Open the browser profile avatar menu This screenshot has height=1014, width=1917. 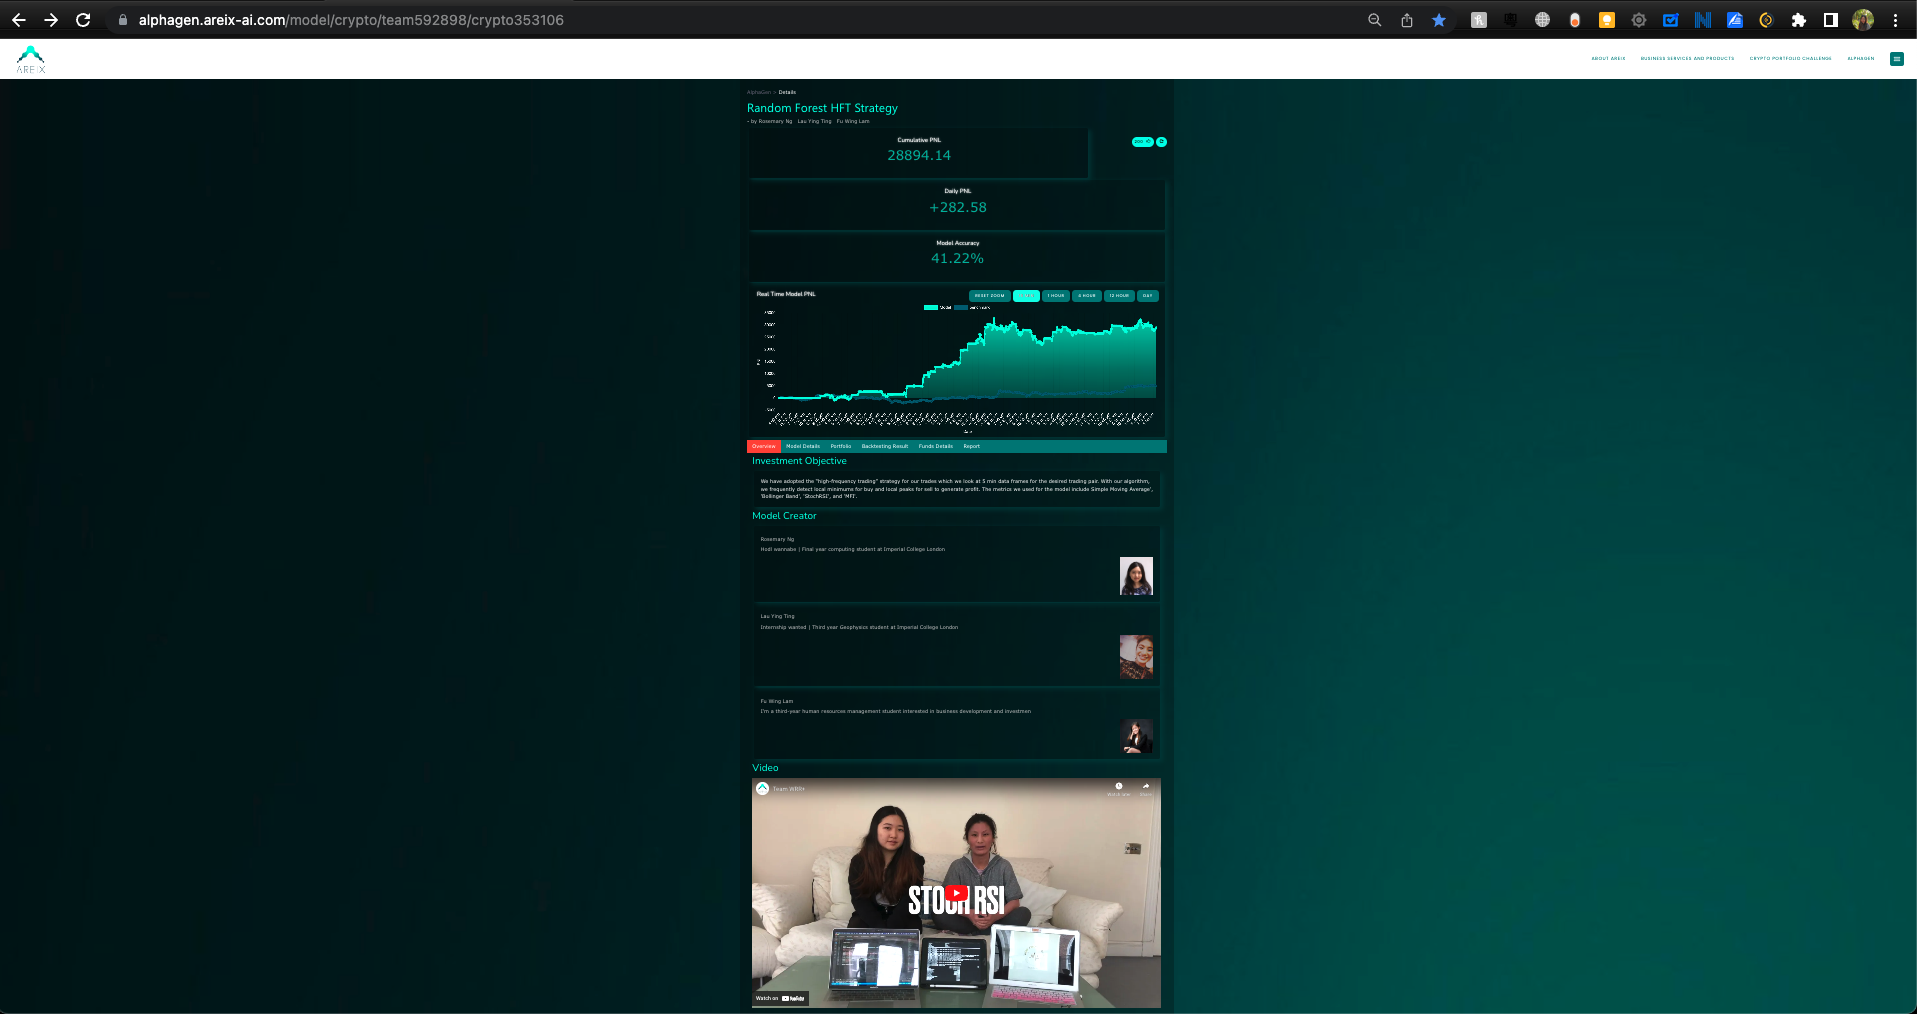coord(1862,19)
